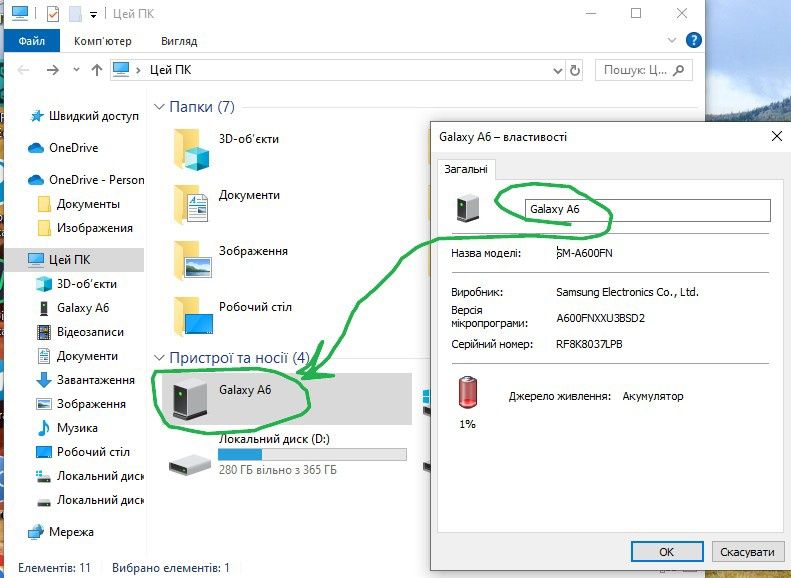Image resolution: width=791 pixels, height=578 pixels.
Task: Click the Galaxy A6 name field in properties
Action: point(648,210)
